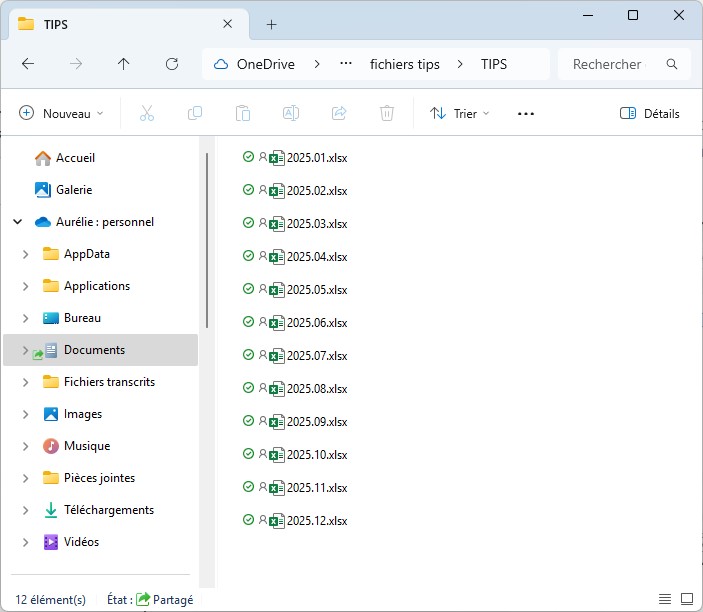This screenshot has width=703, height=612.
Task: Click the Vidéos icon in sidebar
Action: [x=51, y=542]
